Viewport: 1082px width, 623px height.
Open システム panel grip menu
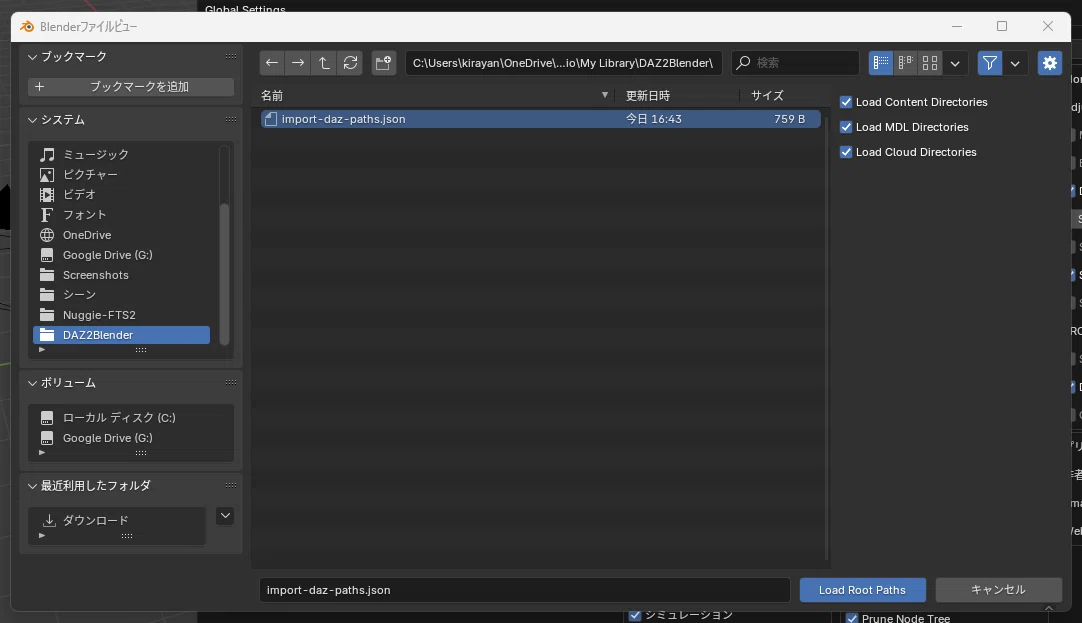(x=230, y=120)
